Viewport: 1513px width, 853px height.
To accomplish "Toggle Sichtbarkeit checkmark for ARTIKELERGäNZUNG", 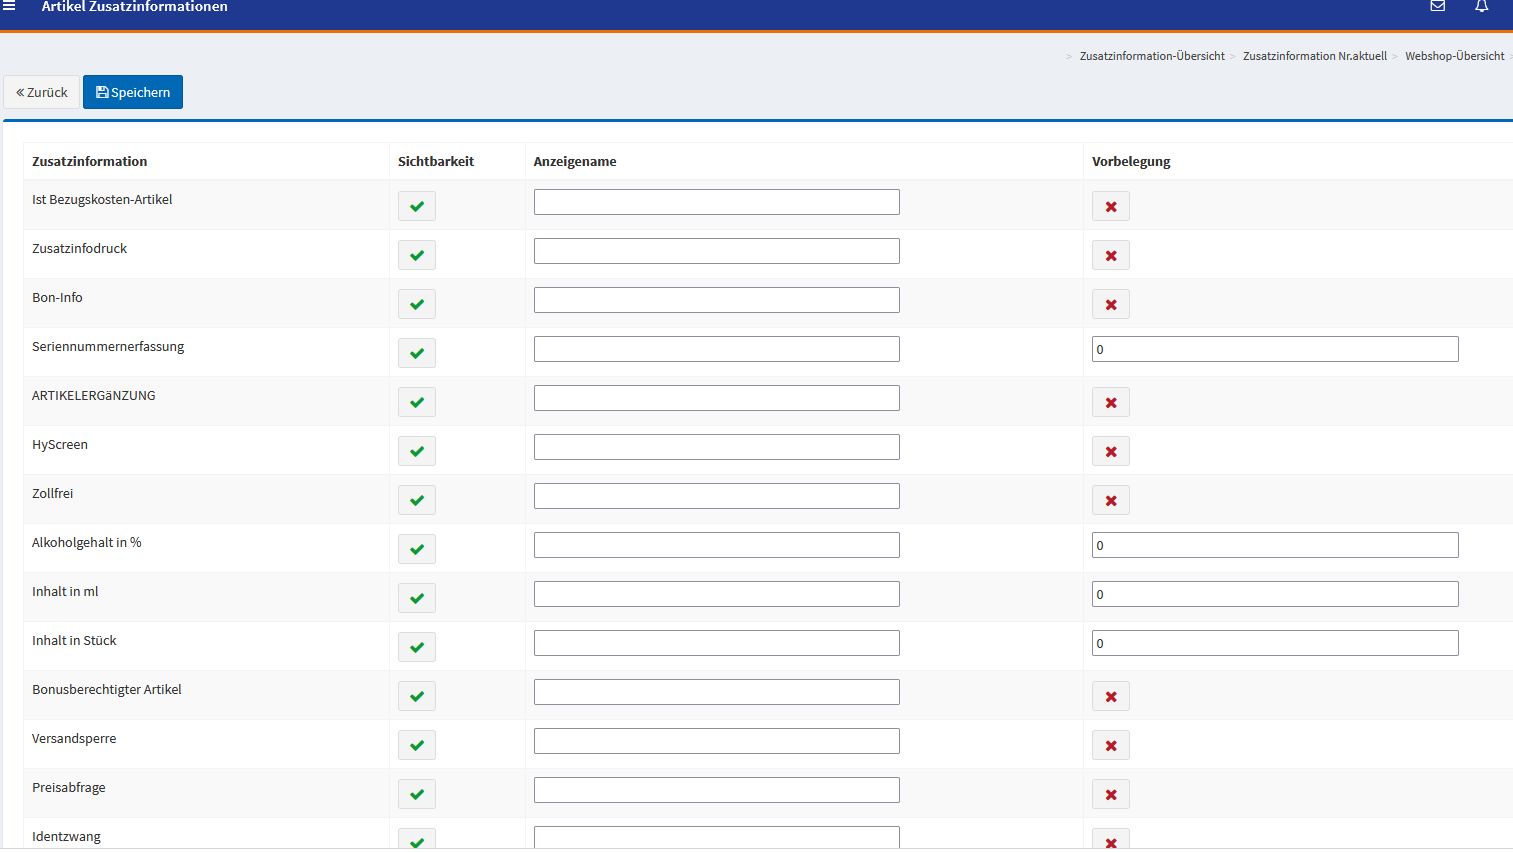I will coord(417,403).
